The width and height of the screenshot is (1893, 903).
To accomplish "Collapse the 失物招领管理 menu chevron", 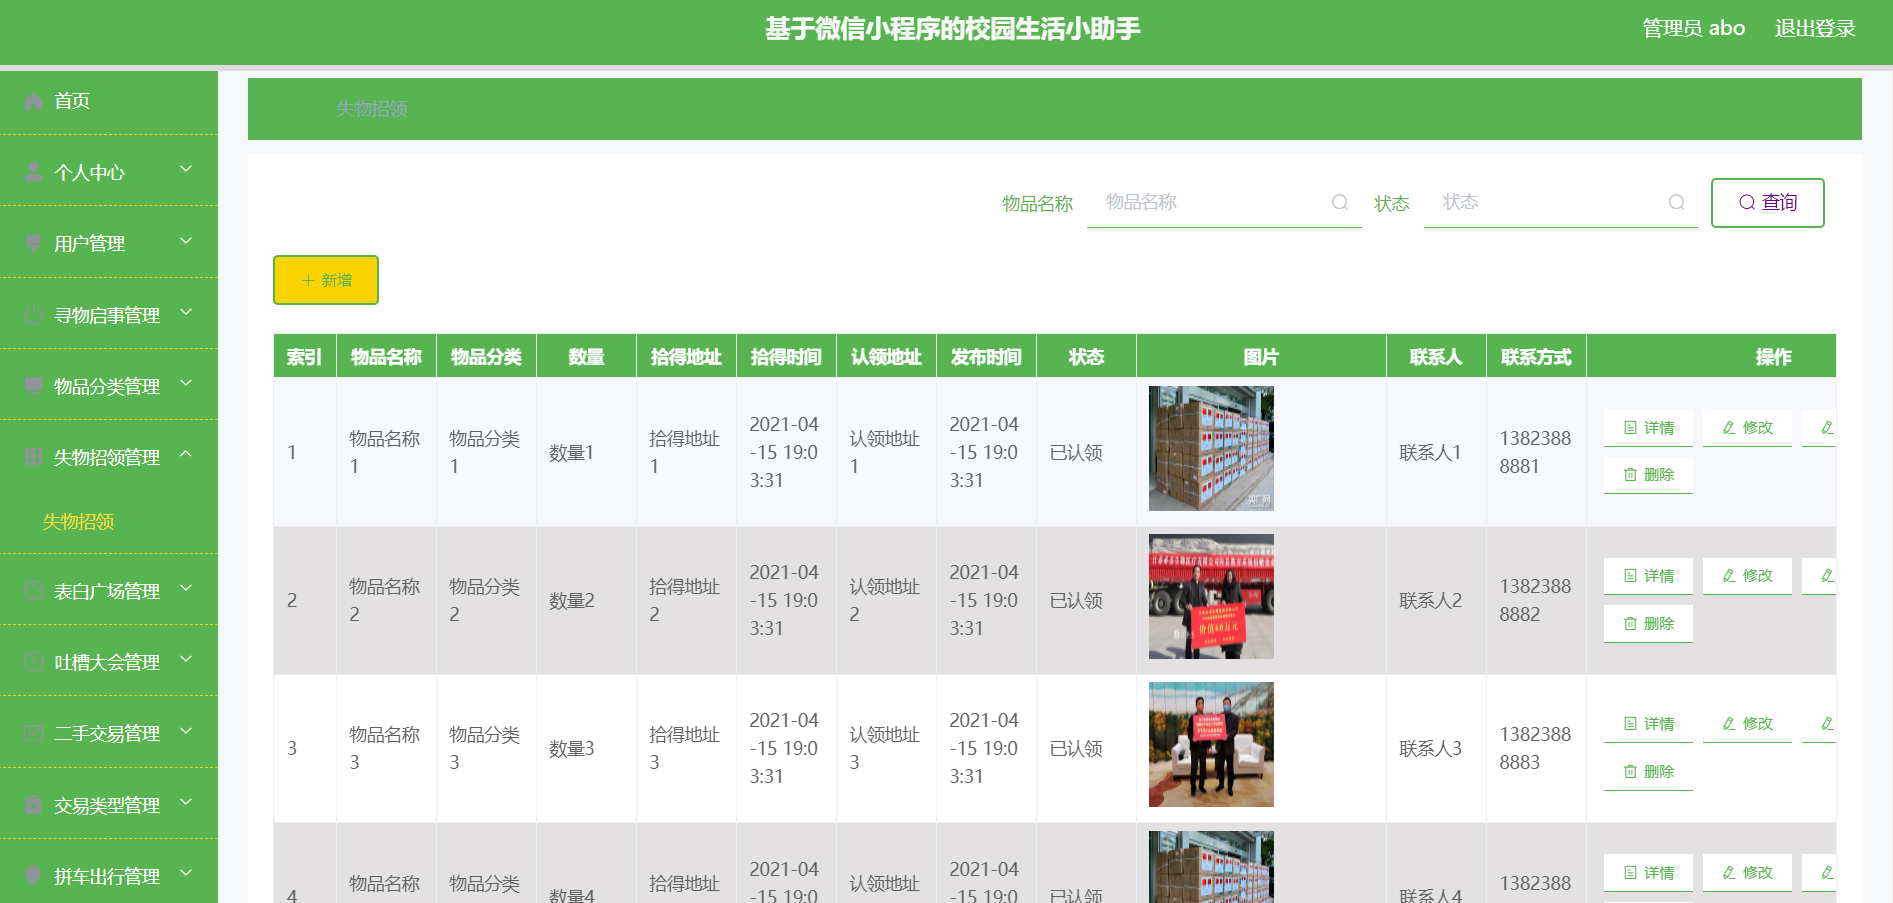I will point(186,455).
